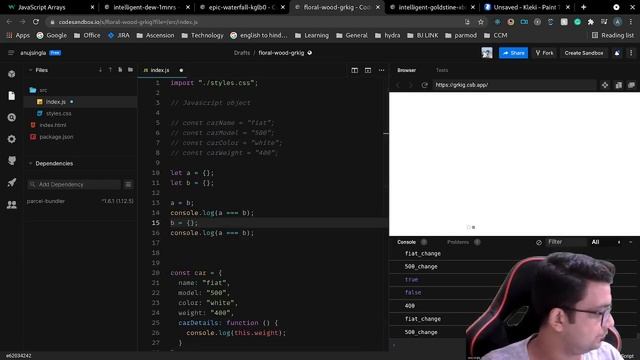Bookmark the page with the star icon
This screenshot has width=640, height=360.
coord(481,22)
